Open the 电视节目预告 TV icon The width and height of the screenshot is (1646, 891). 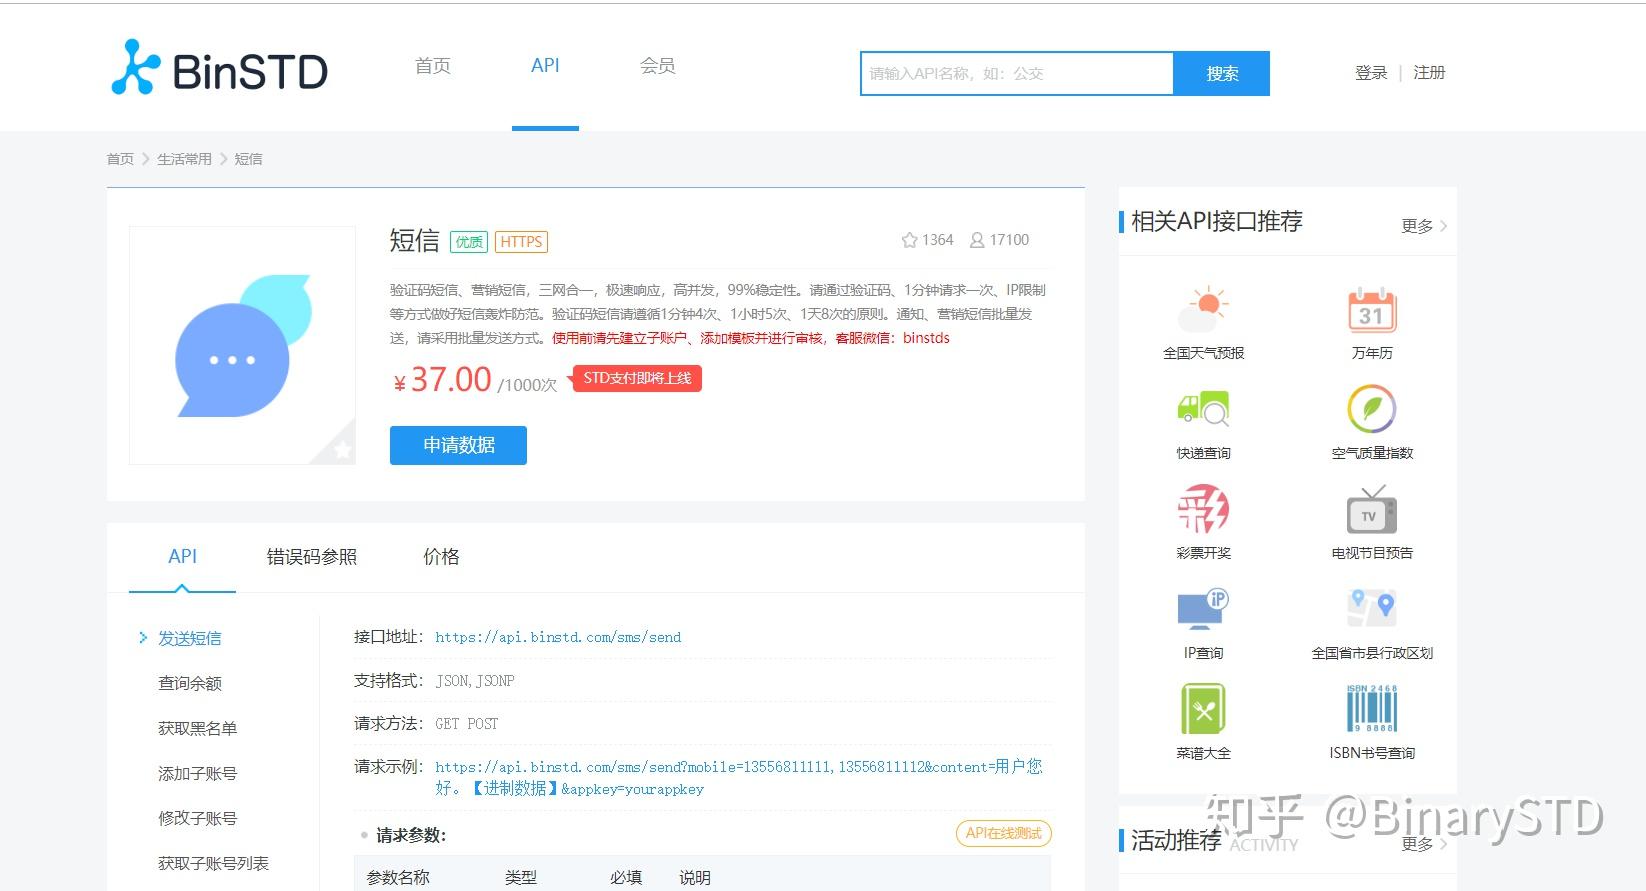[1372, 509]
